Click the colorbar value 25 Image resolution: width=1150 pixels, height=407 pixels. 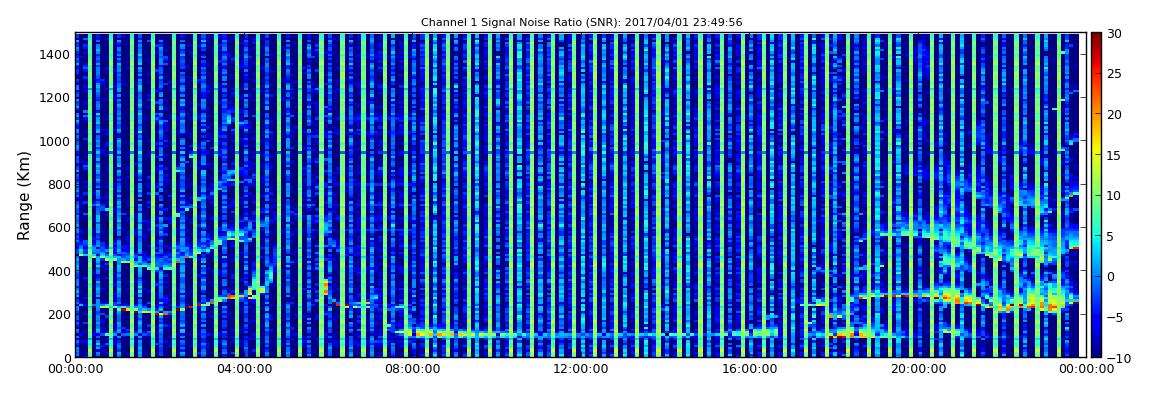[x=1115, y=73]
